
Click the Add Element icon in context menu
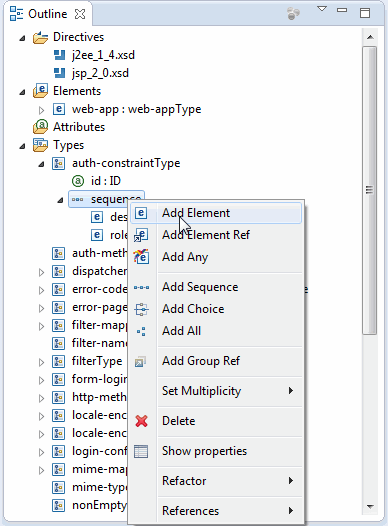pyautogui.click(x=141, y=213)
